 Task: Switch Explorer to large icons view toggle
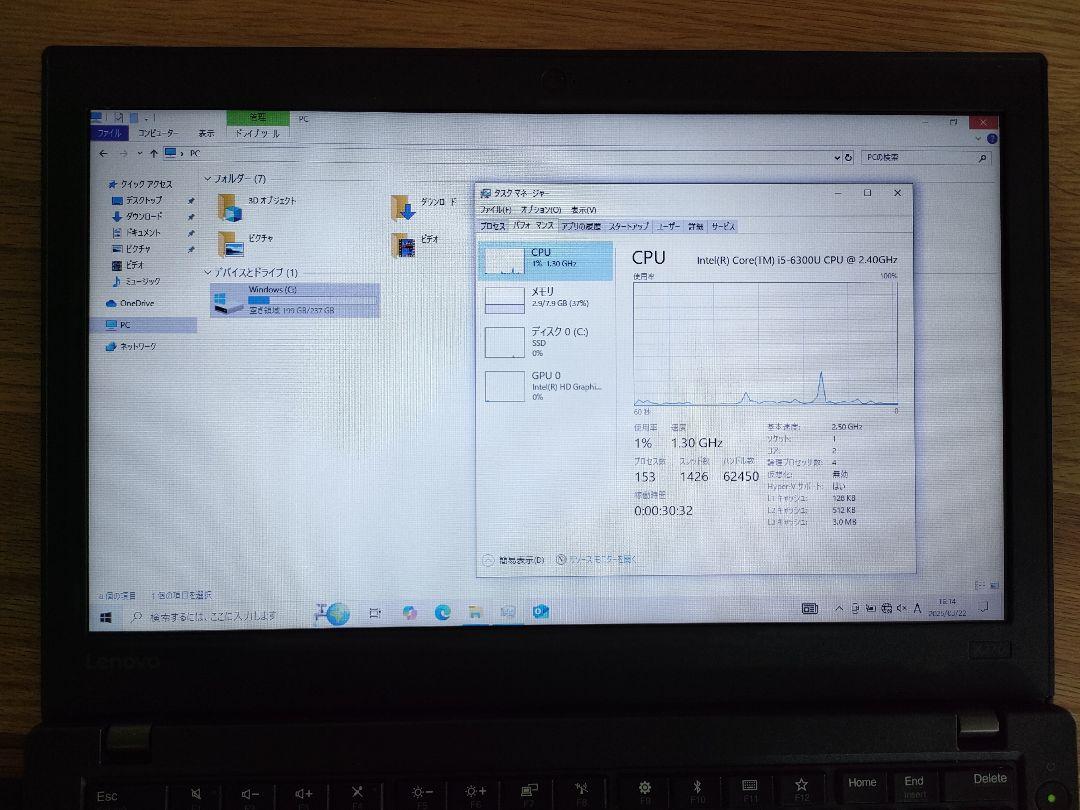[994, 585]
